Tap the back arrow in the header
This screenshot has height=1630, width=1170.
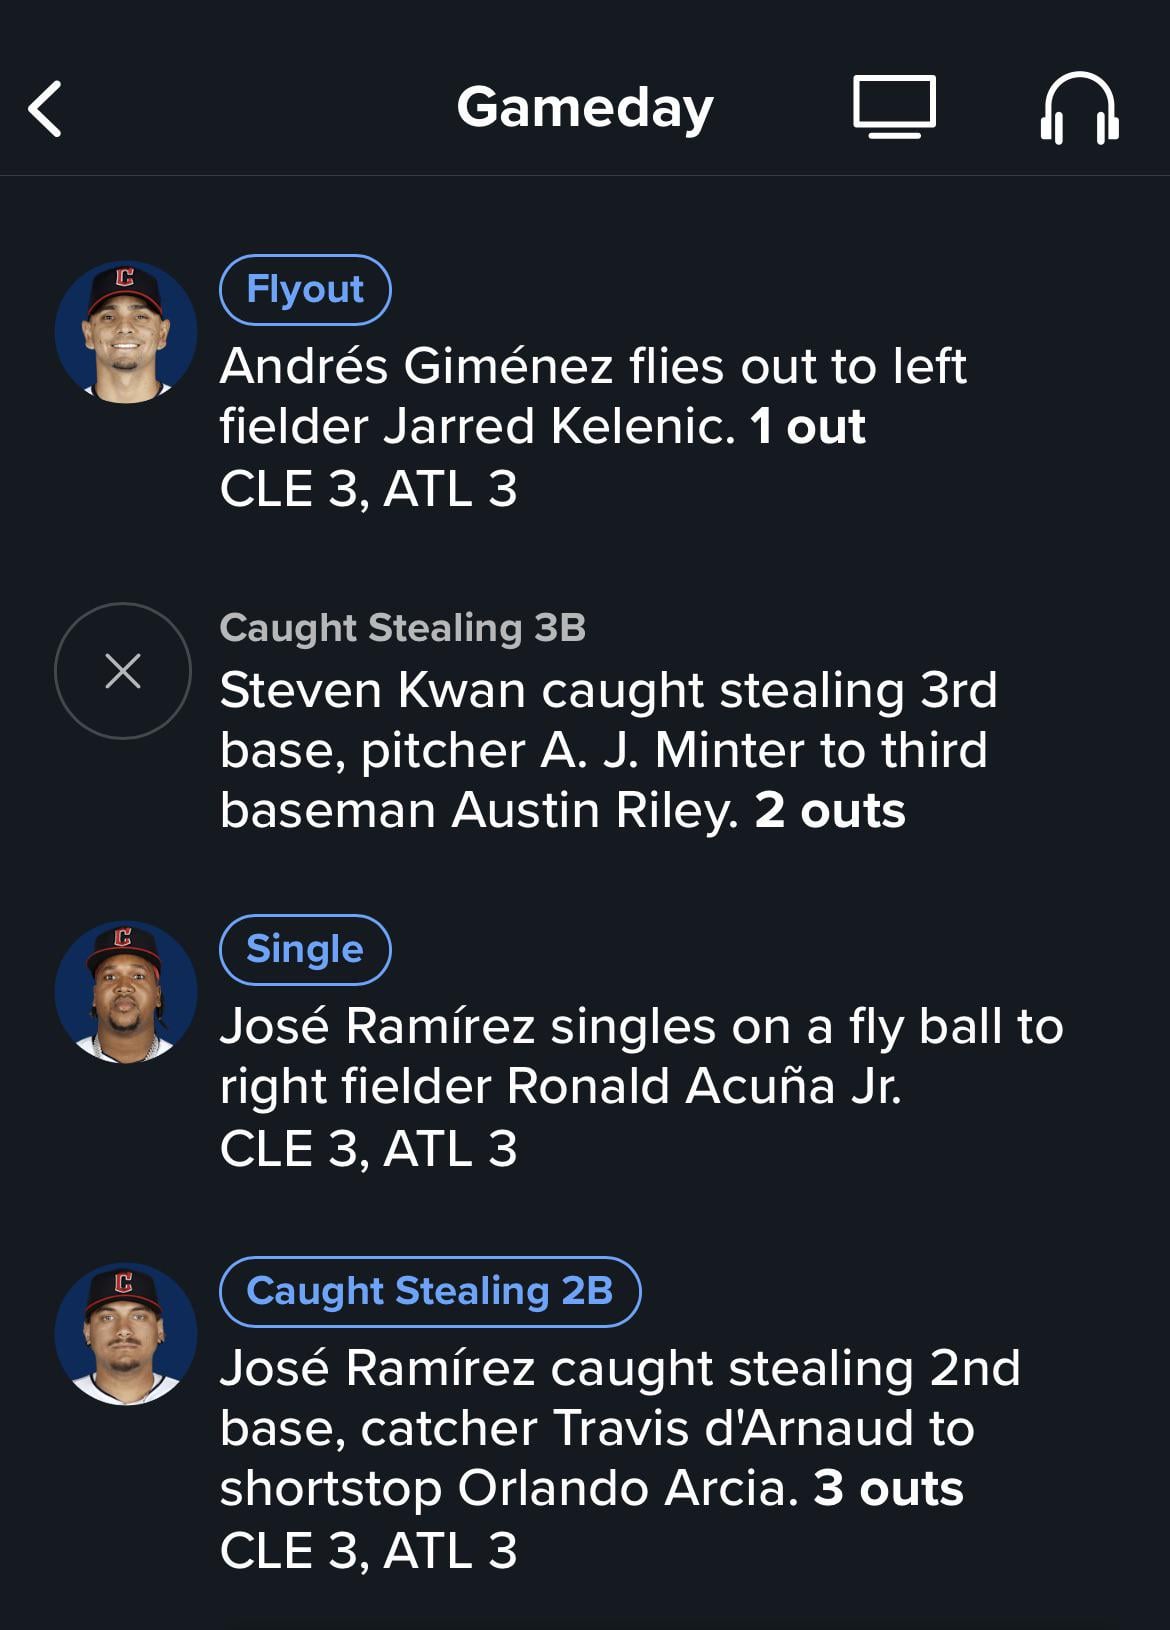tap(45, 108)
